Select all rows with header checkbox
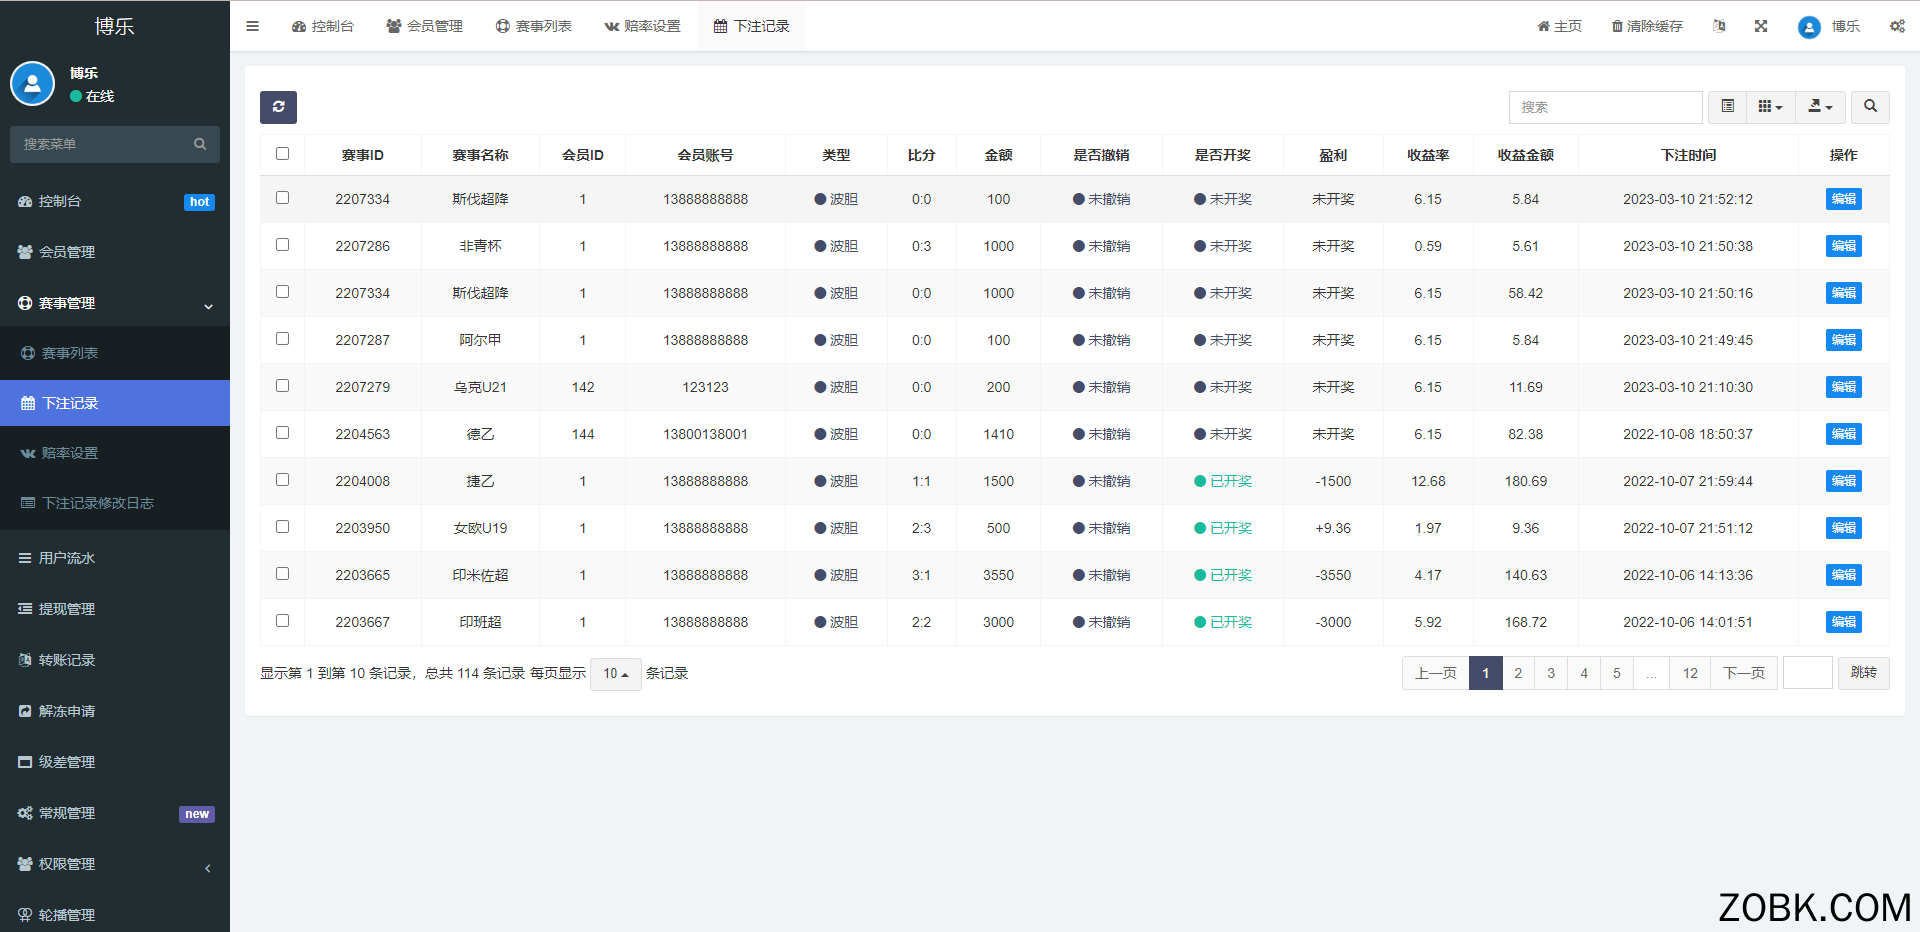1920x932 pixels. click(x=282, y=154)
